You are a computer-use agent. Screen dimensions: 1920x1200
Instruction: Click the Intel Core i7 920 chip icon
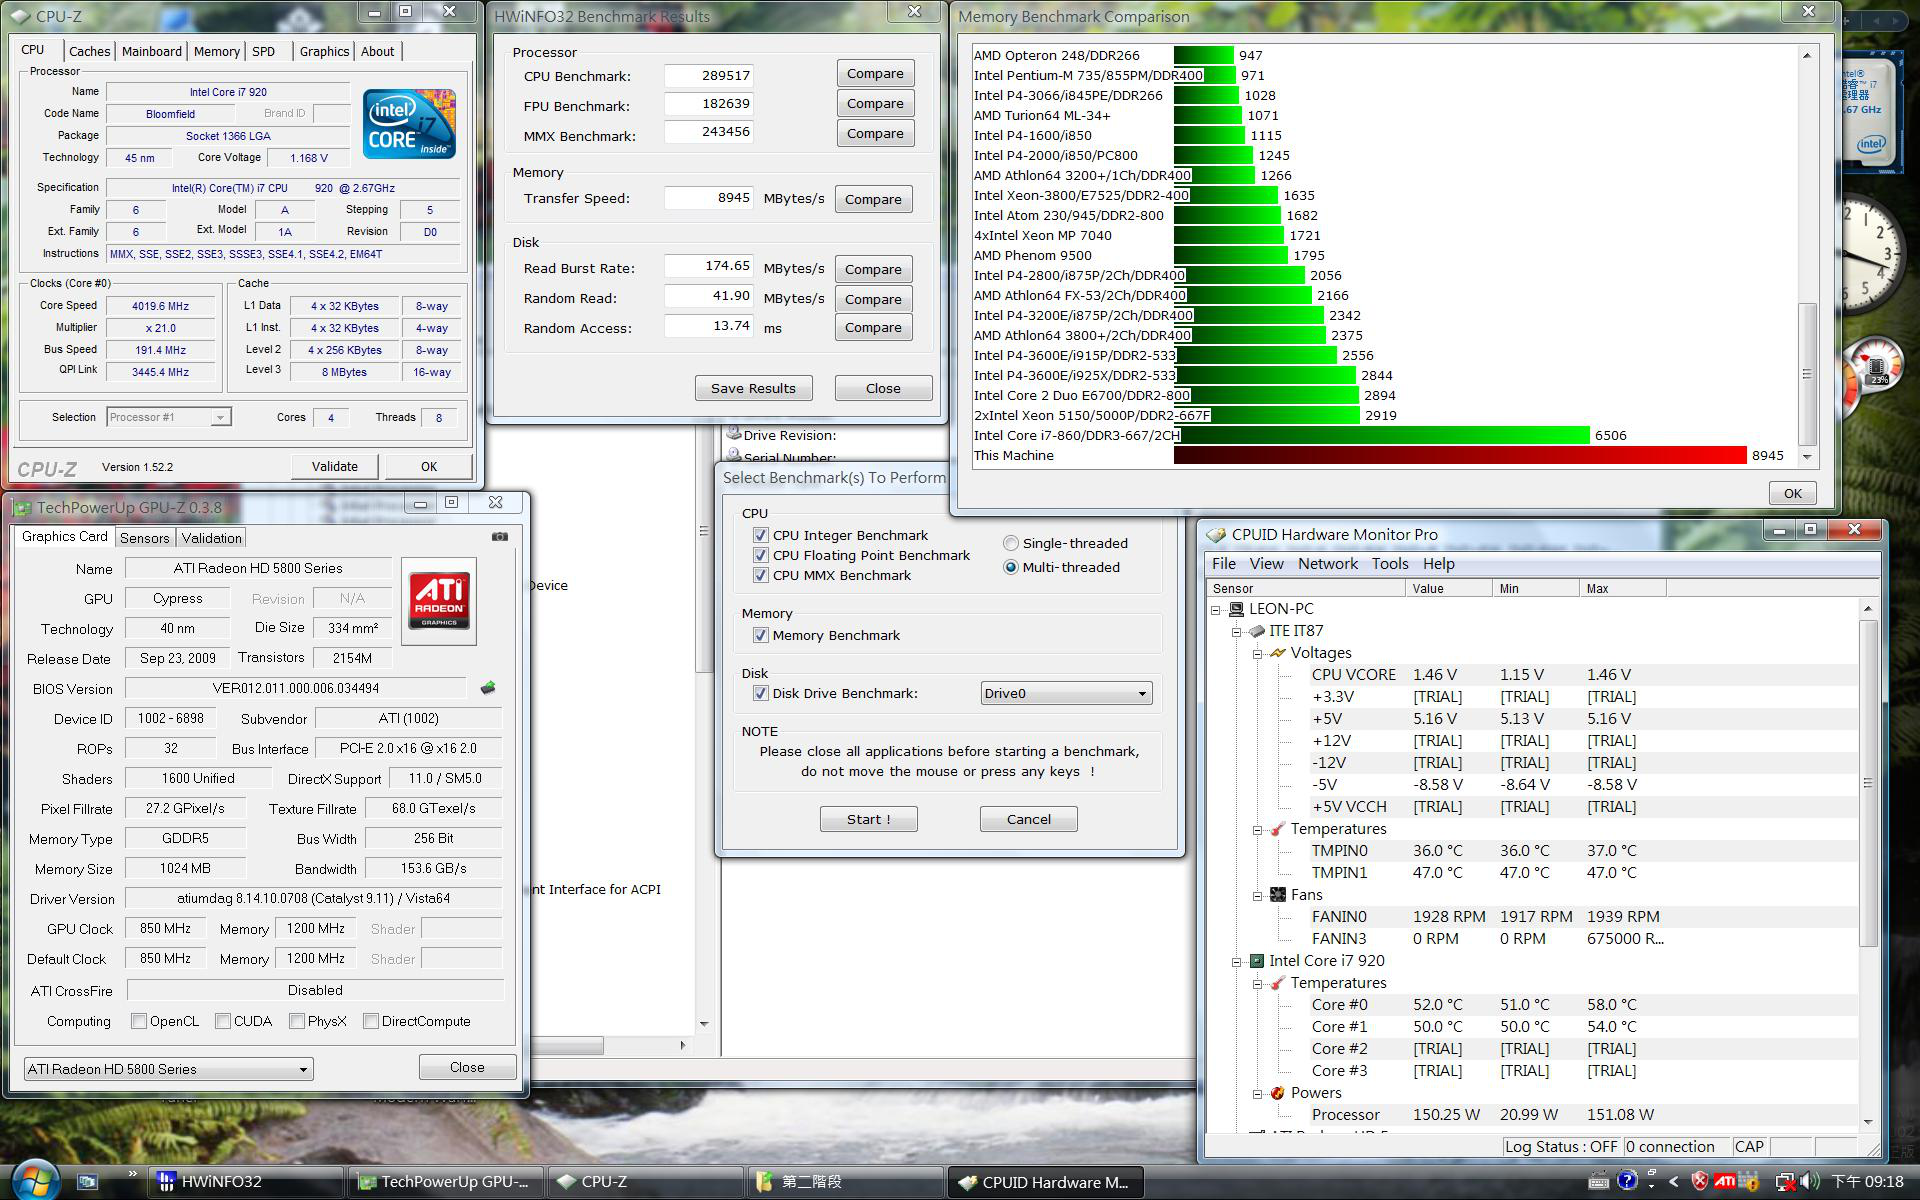[1257, 961]
